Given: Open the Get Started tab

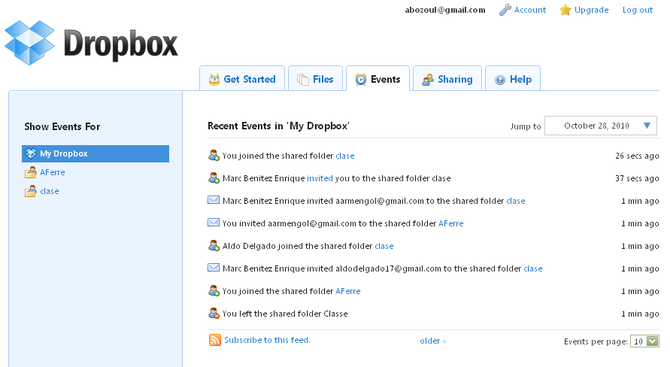Looking at the screenshot, I should (x=242, y=78).
